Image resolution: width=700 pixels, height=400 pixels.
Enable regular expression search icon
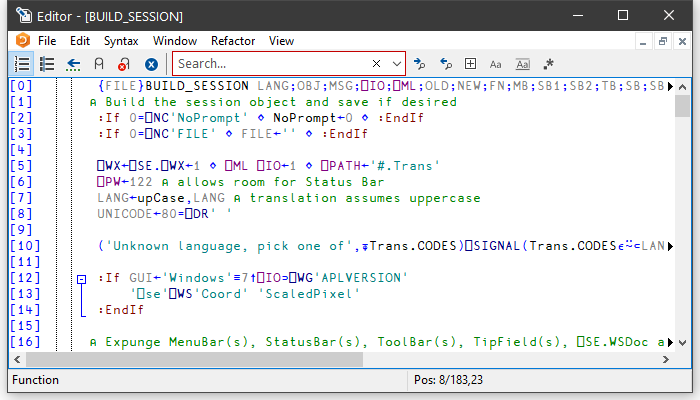[548, 64]
